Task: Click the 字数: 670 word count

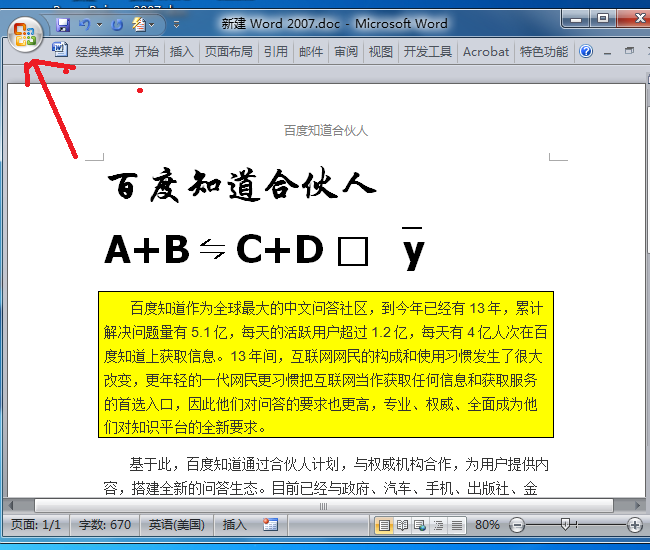Action: coord(104,525)
